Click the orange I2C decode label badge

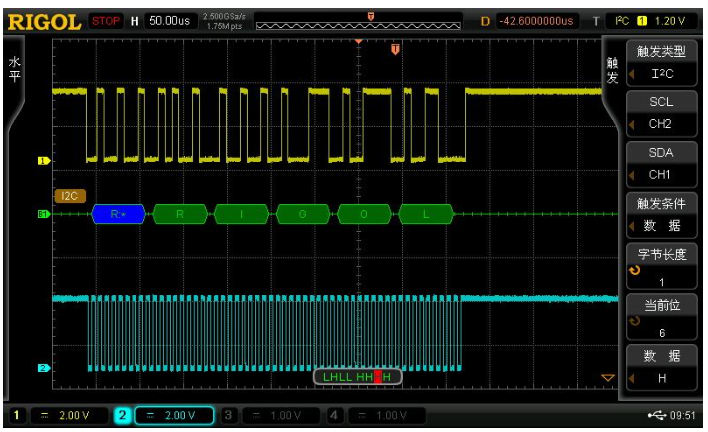tap(70, 196)
